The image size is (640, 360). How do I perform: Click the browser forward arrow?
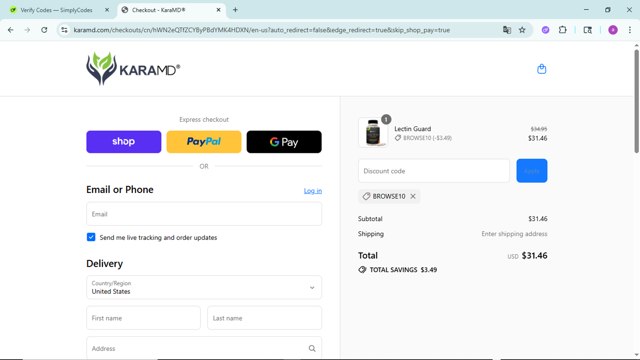(x=27, y=30)
